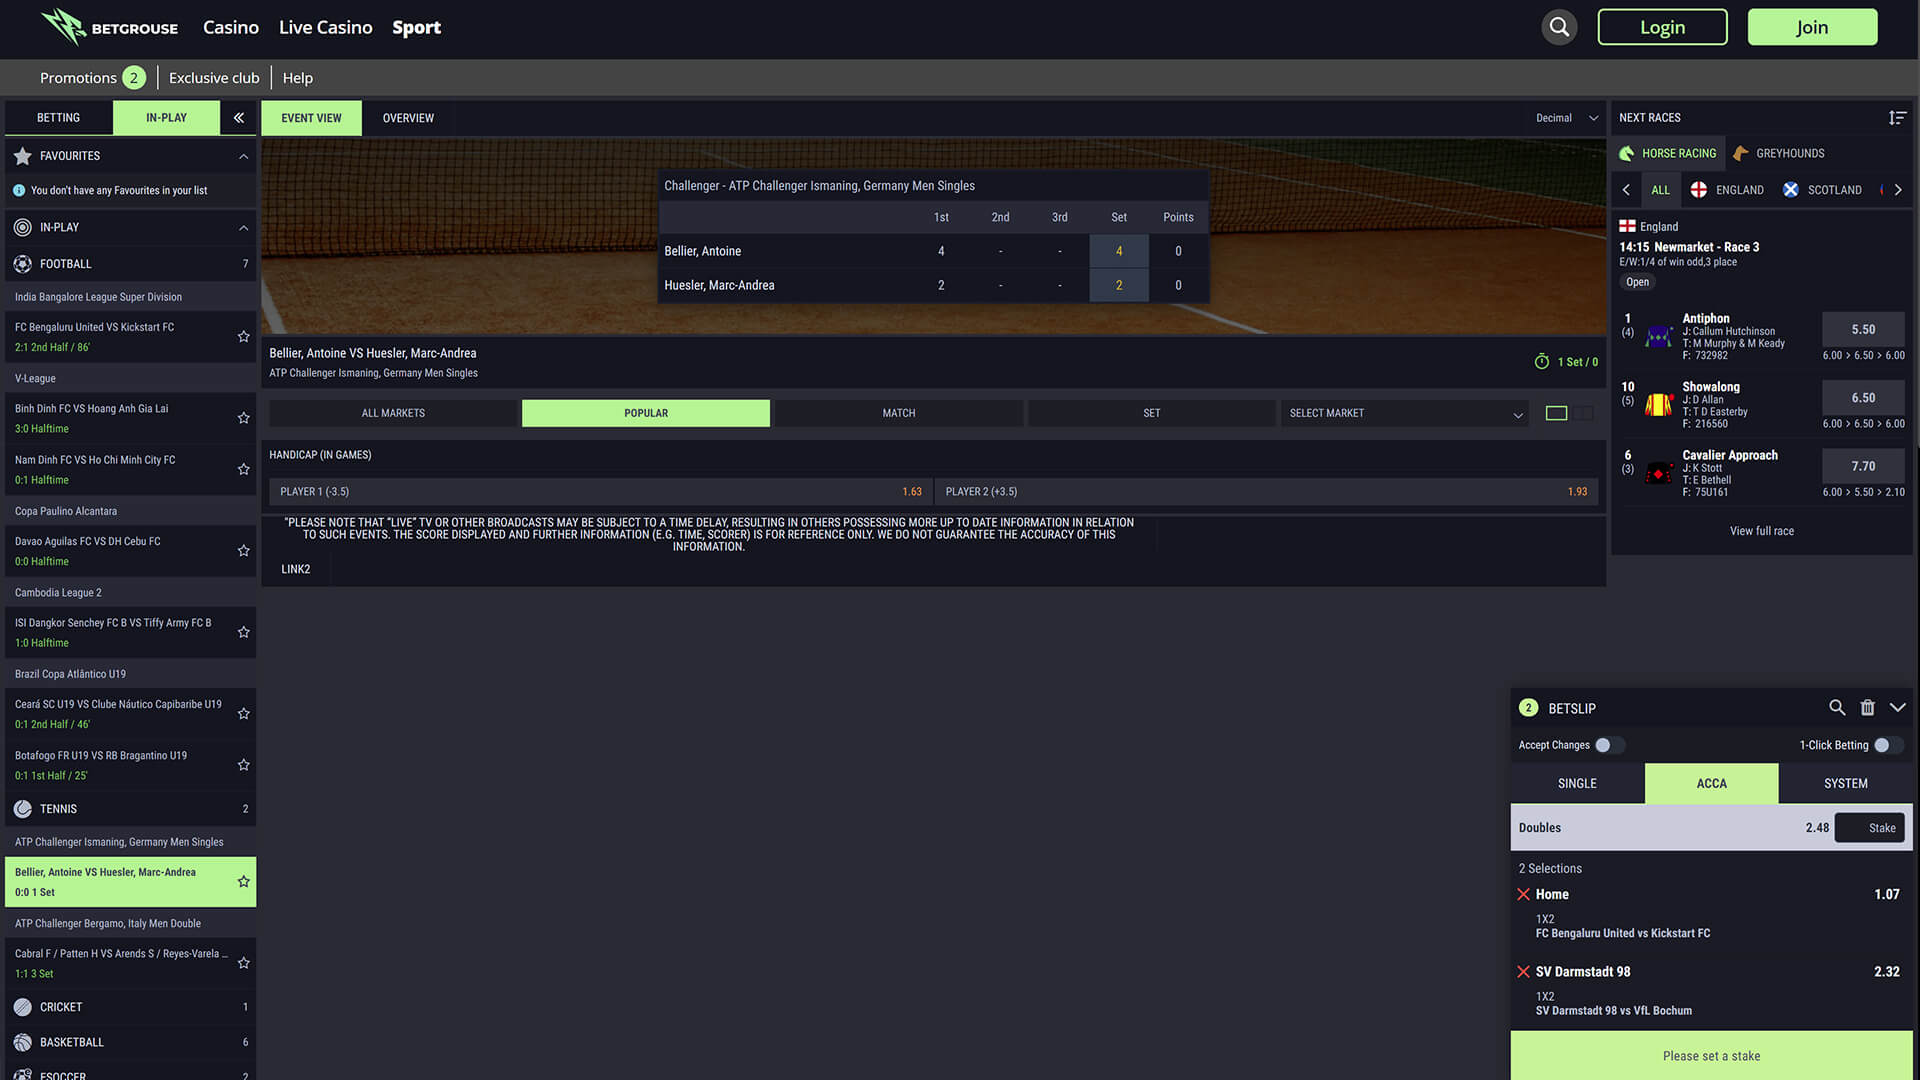Screen dimensions: 1920x1080
Task: Select Antiphon odds 5.50
Action: [x=1863, y=329]
